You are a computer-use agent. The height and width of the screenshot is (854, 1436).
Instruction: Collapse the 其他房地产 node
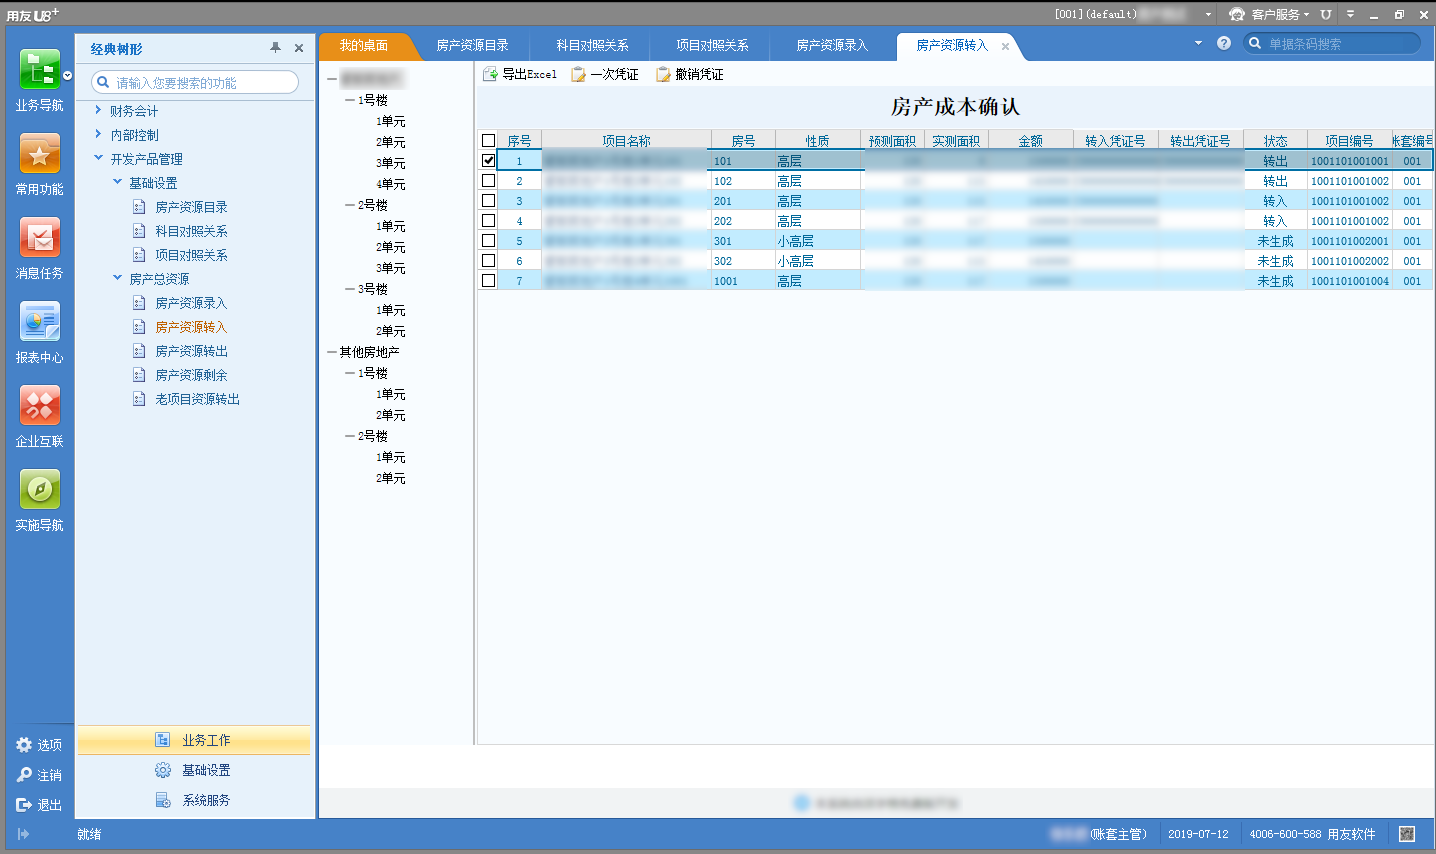point(332,352)
